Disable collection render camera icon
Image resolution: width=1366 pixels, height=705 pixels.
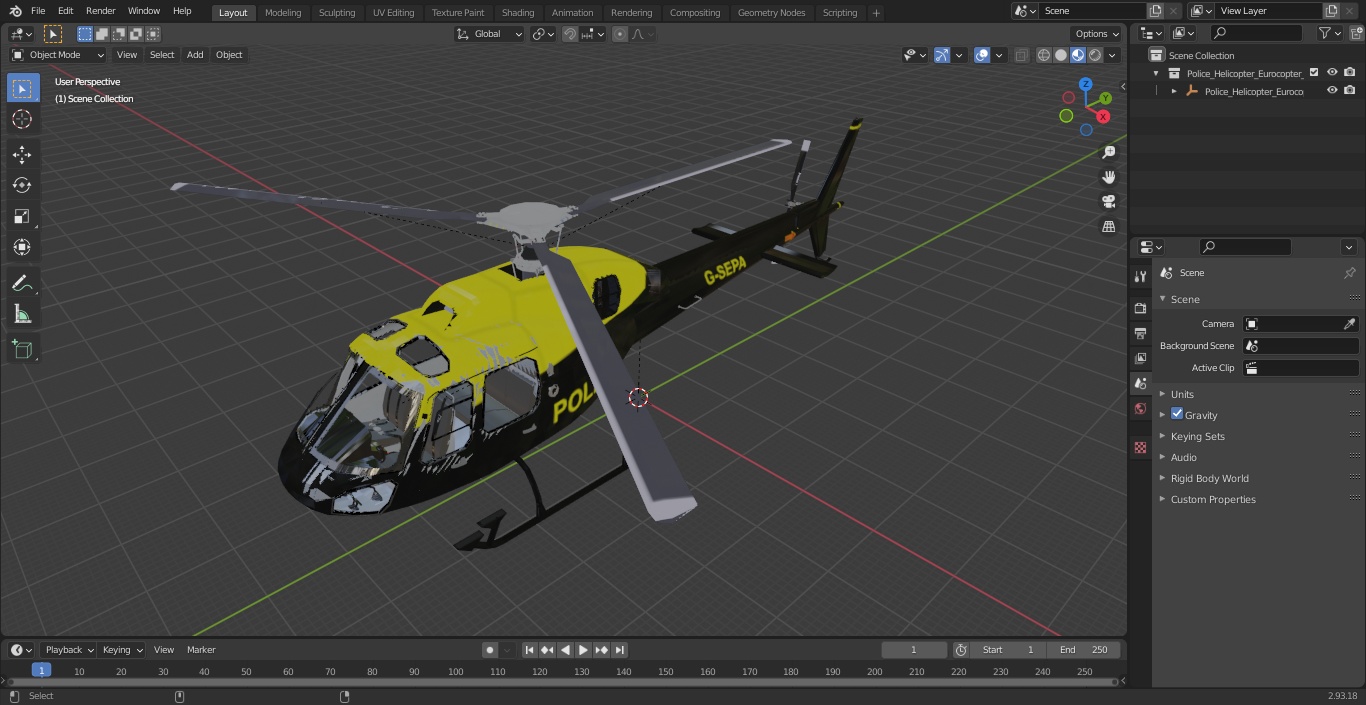click(x=1350, y=72)
